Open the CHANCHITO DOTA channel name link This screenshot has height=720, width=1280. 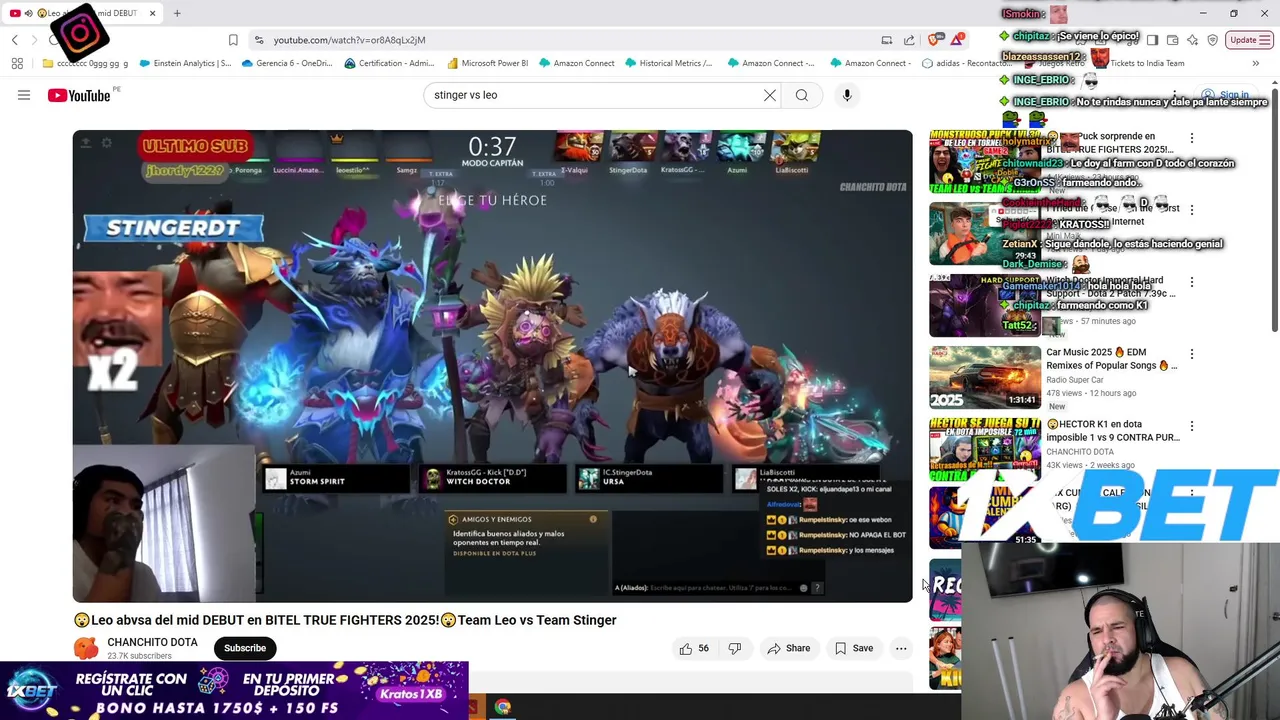click(x=153, y=642)
